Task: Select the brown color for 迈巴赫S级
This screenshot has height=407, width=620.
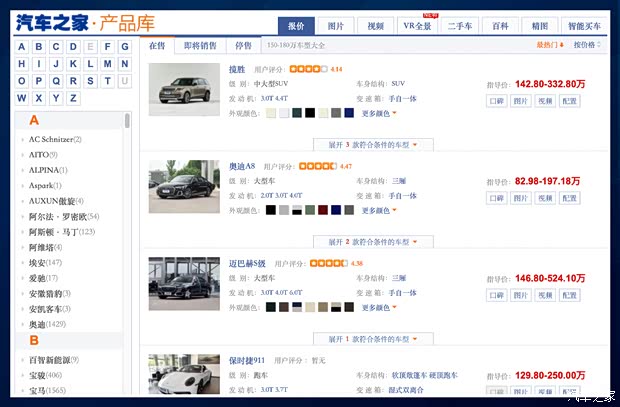Action: pyautogui.click(x=284, y=307)
